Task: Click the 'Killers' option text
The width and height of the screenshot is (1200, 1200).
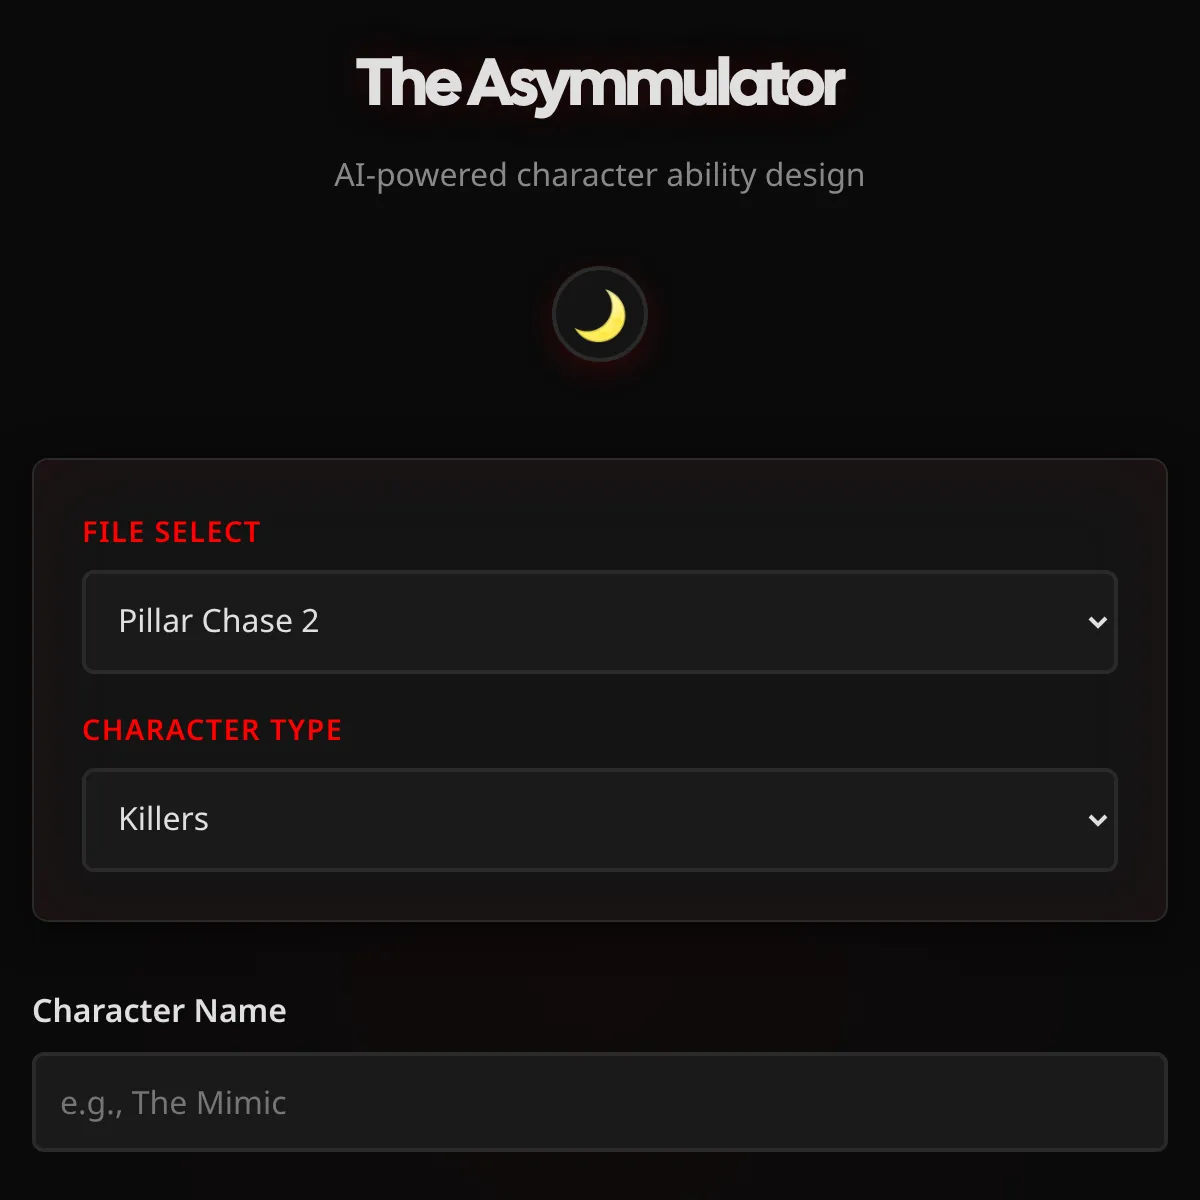Action: (163, 819)
